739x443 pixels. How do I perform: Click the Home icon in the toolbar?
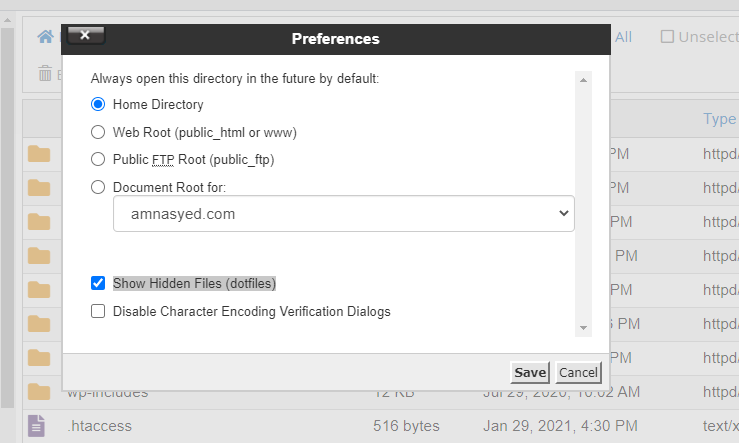45,36
